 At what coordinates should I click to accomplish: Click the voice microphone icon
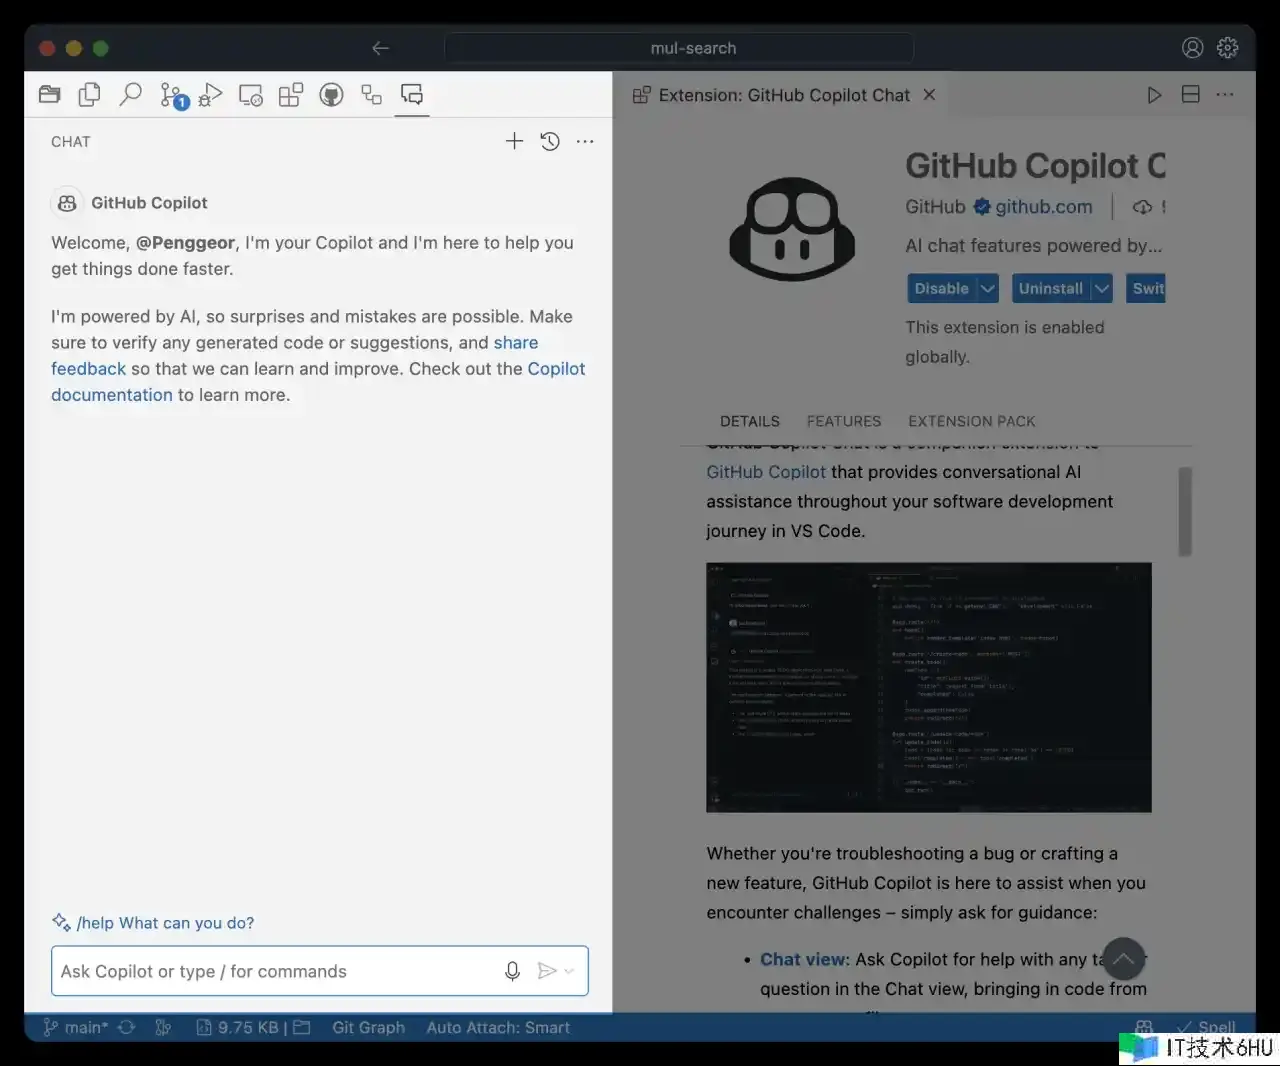click(512, 971)
